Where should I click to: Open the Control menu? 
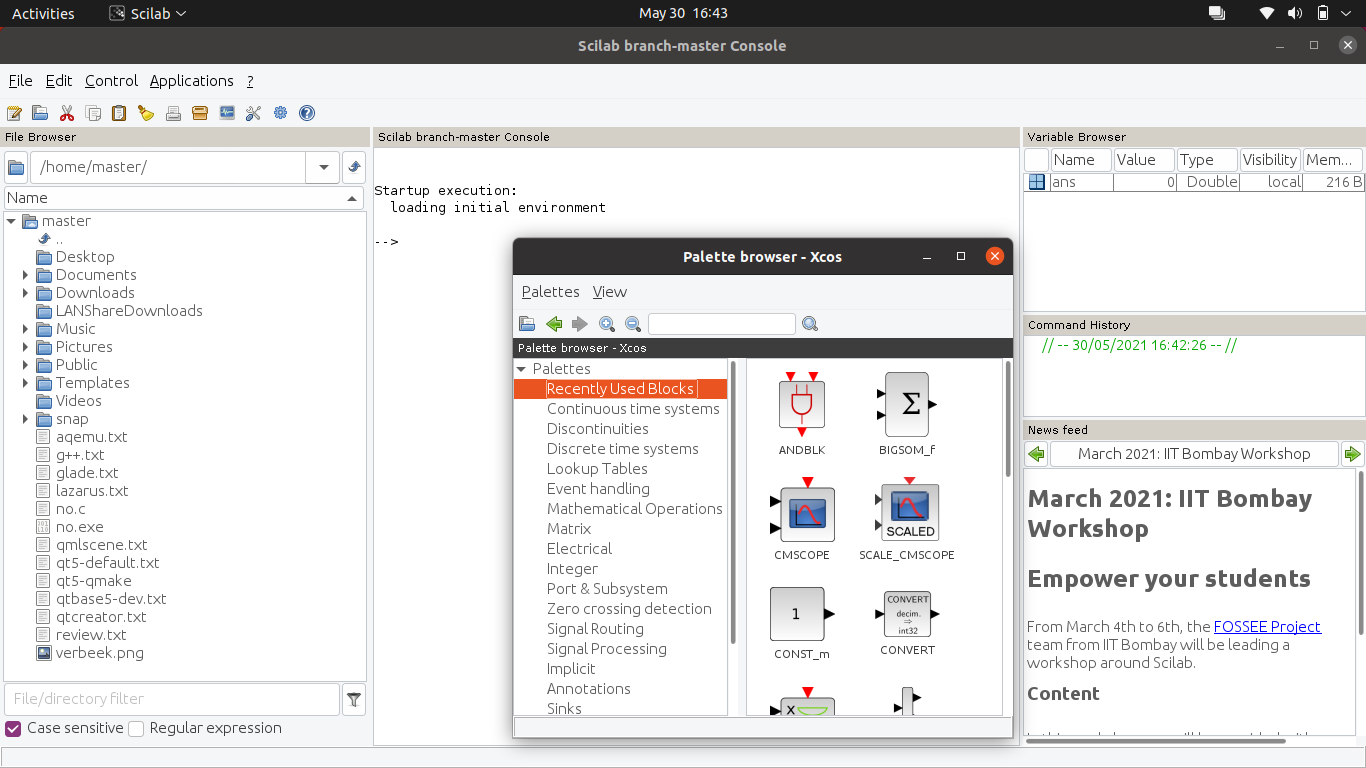pyautogui.click(x=111, y=81)
